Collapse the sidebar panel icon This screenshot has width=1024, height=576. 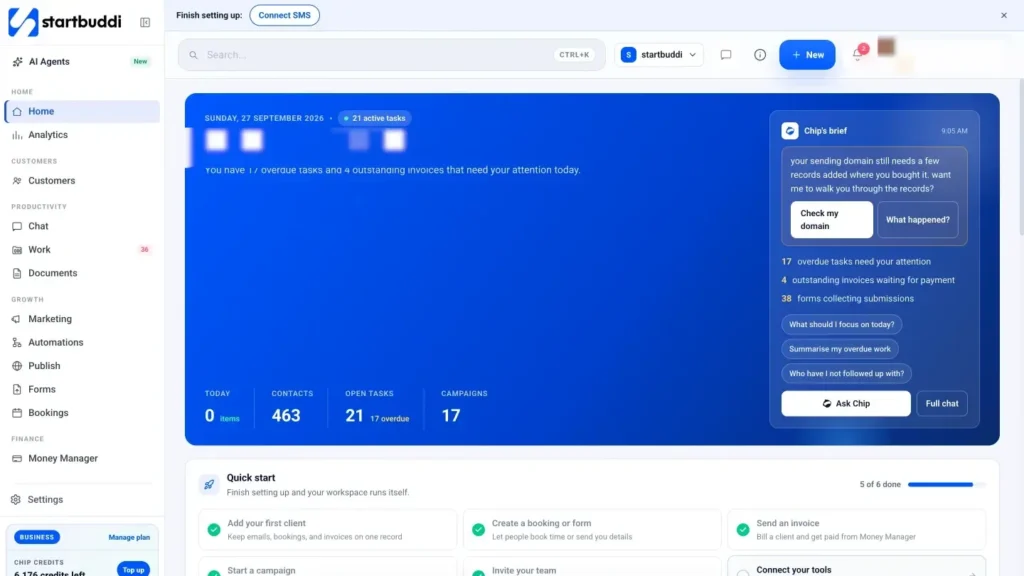tap(145, 22)
